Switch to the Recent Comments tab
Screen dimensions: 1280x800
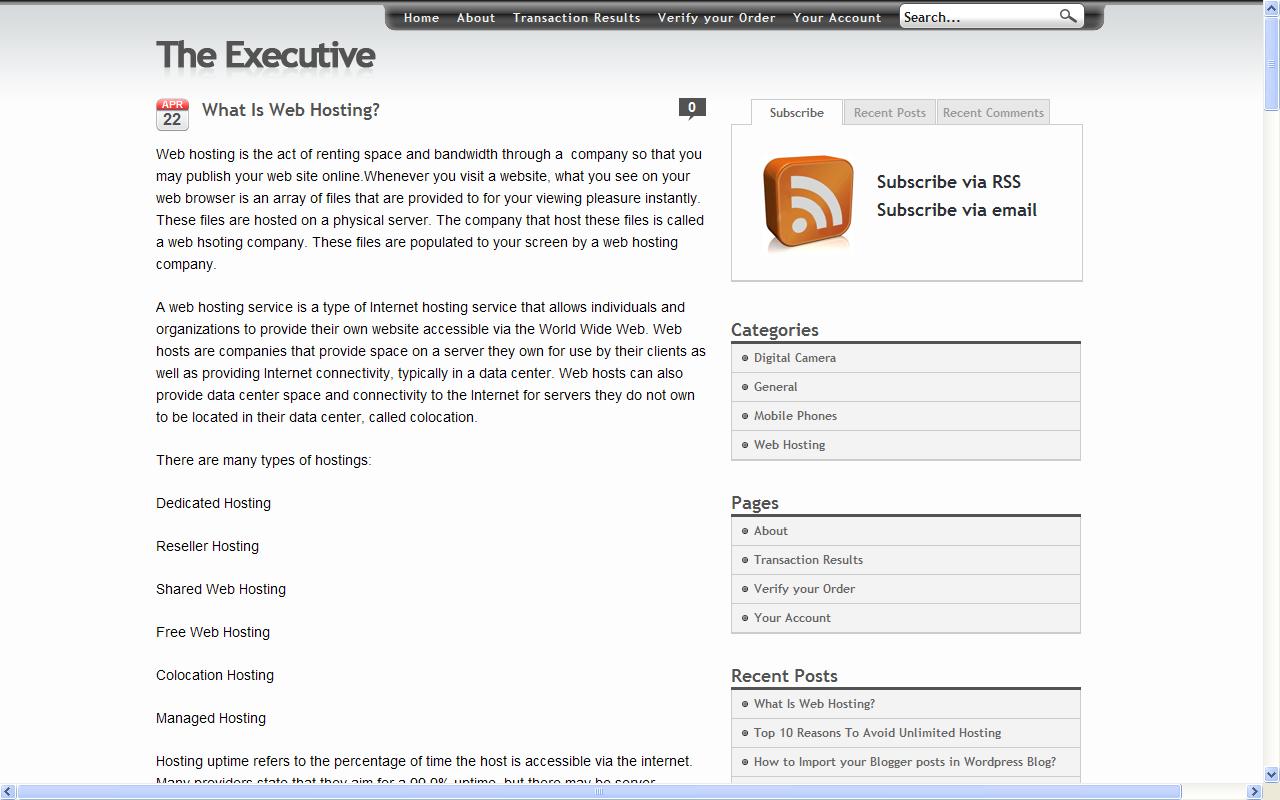pyautogui.click(x=993, y=113)
